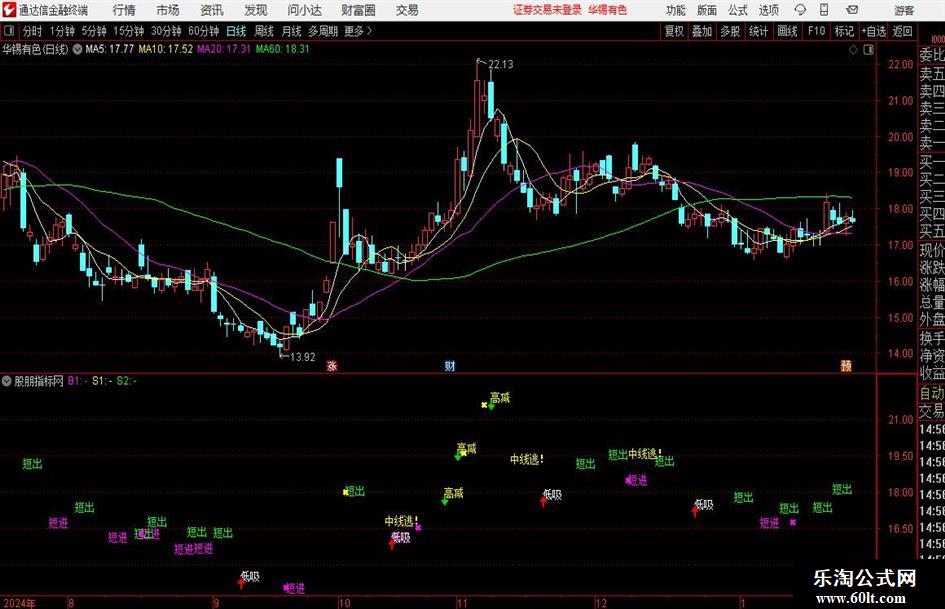Click the blue 财 marker on chart
The height and width of the screenshot is (609, 945).
click(x=450, y=365)
